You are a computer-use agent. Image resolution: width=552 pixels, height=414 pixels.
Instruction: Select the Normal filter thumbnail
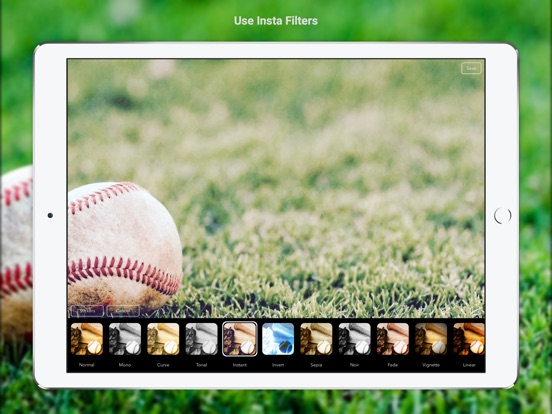(87, 339)
